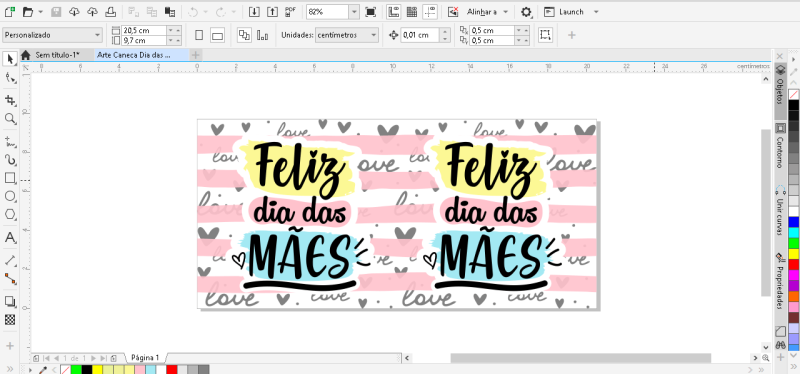The image size is (800, 374).
Task: Click the Launch button
Action: click(565, 12)
